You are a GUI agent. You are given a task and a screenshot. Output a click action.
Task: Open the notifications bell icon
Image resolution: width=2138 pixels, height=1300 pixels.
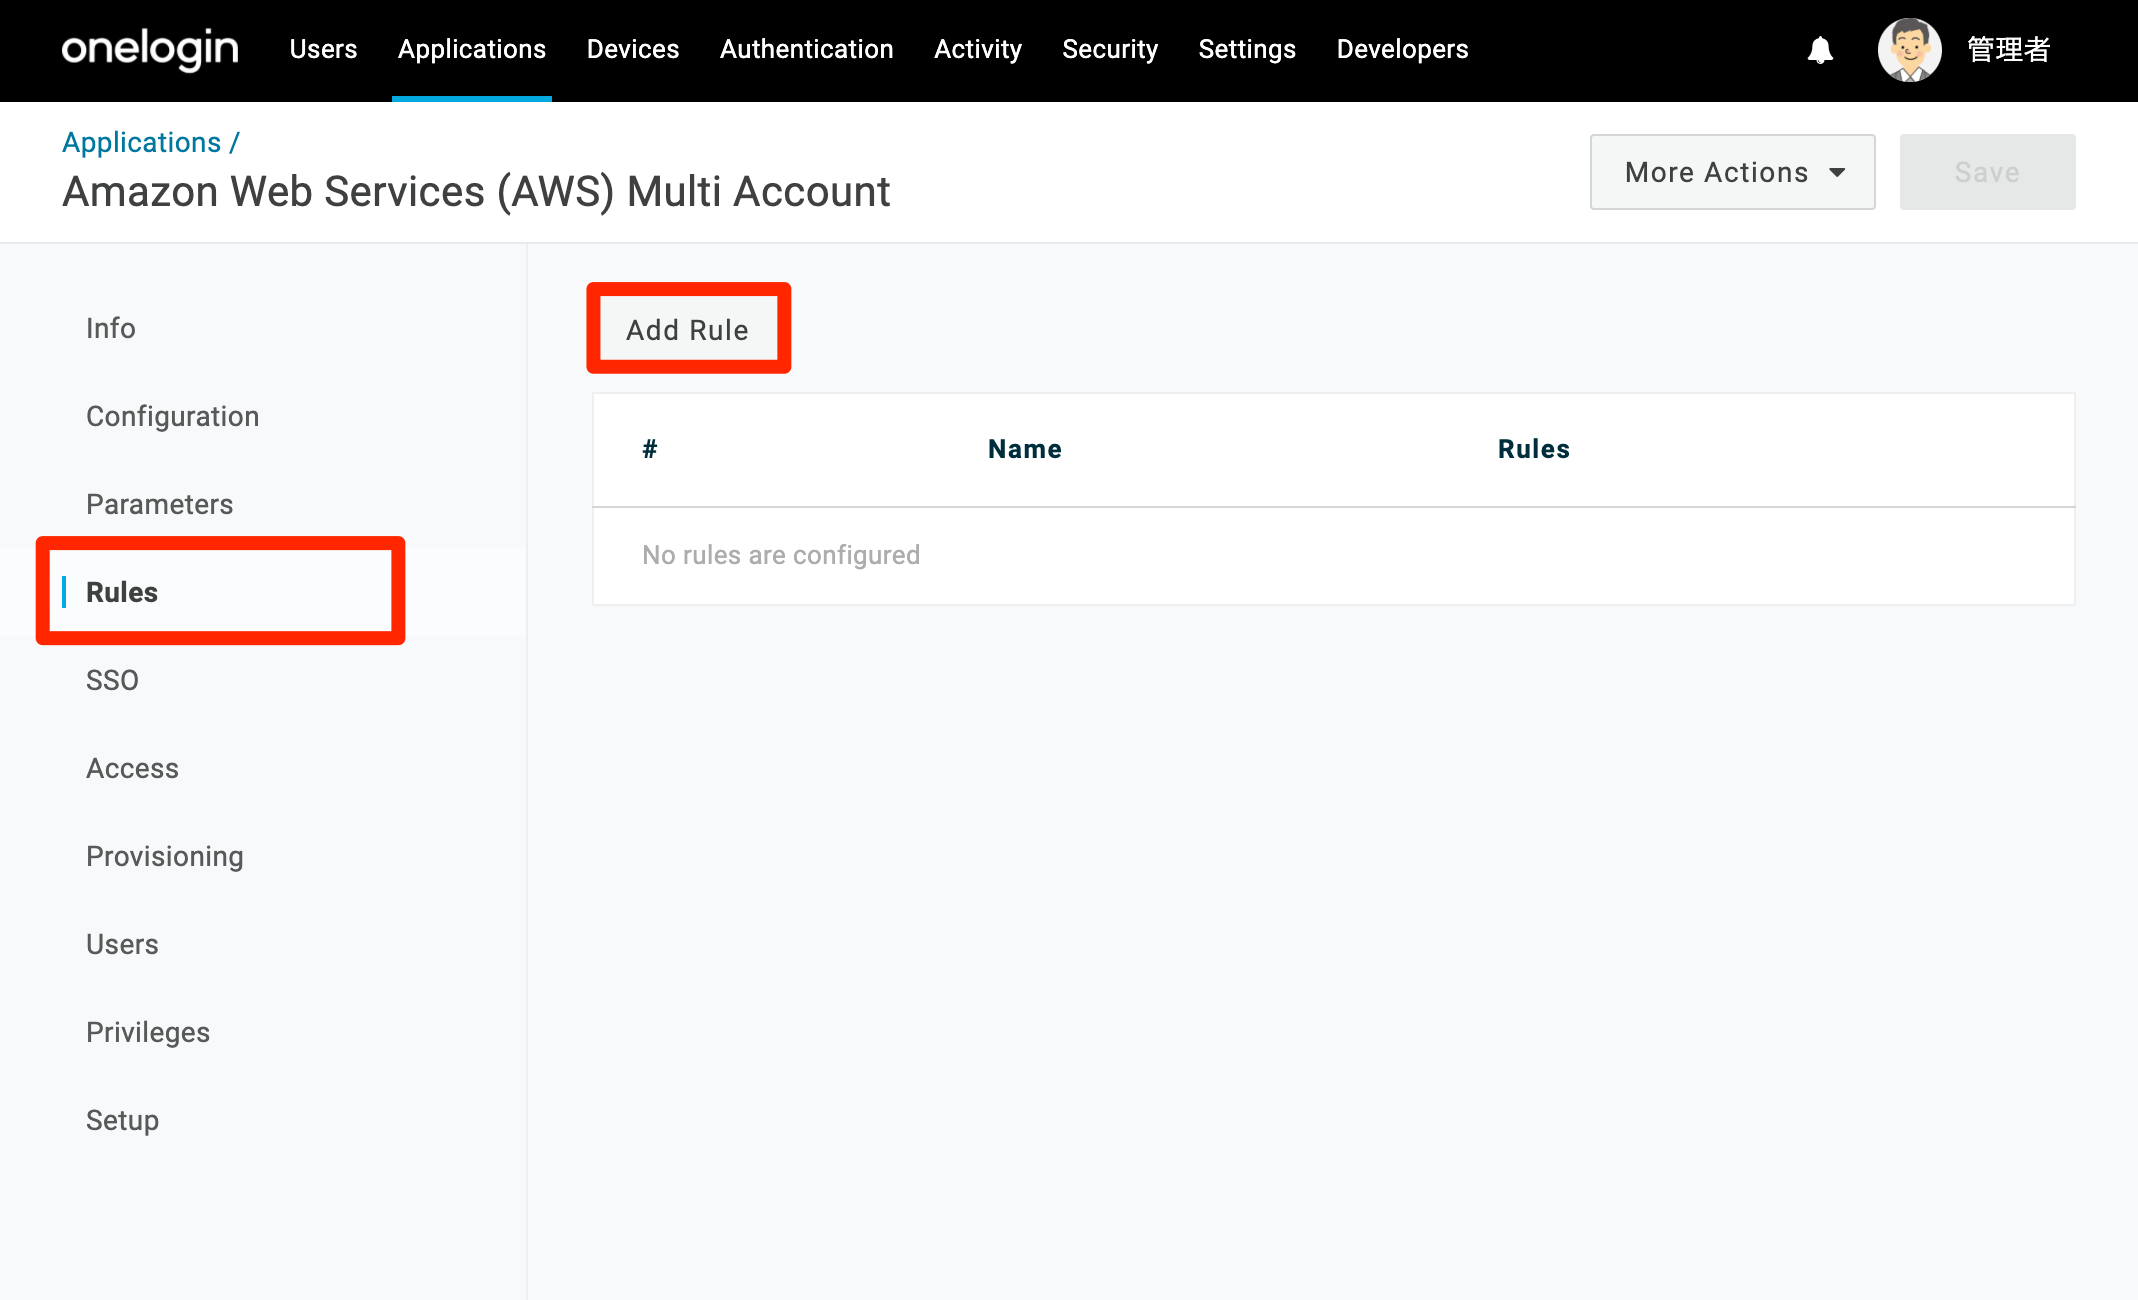tap(1820, 50)
